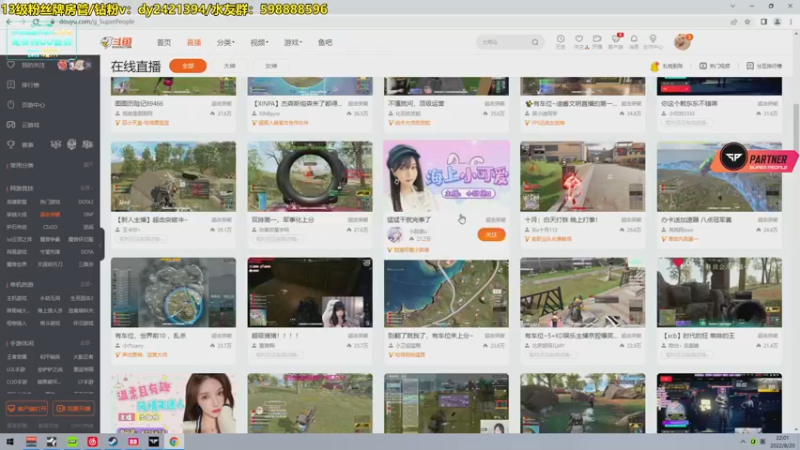Screen dimensions: 800x450
Task: Select highlighted orange game in sidebar list
Action: [50, 214]
